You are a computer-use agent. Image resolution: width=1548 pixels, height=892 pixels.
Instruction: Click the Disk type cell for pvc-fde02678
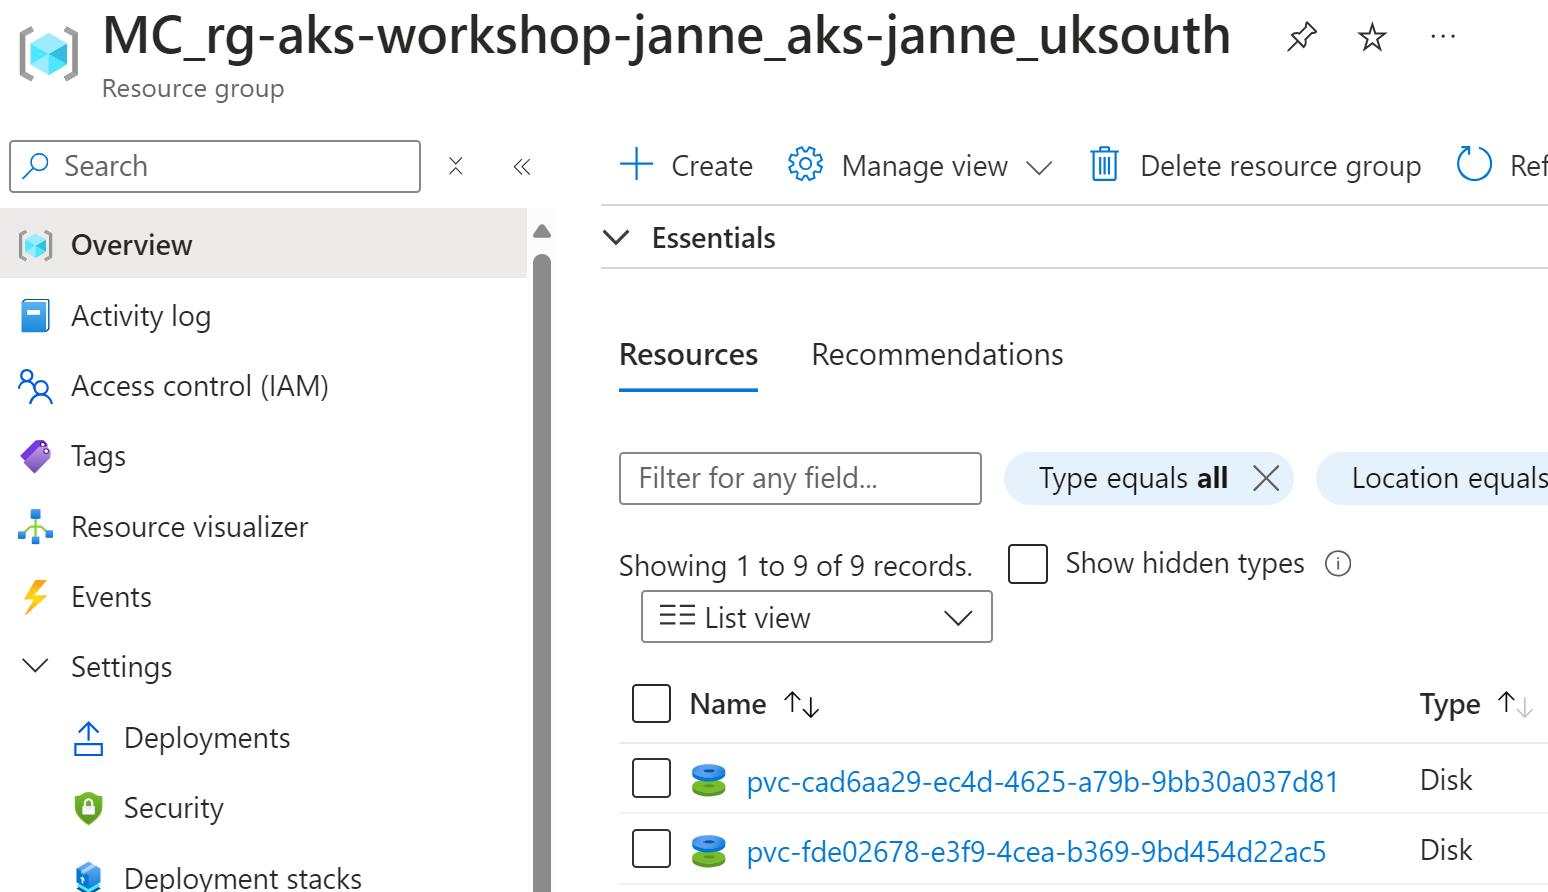click(x=1446, y=850)
